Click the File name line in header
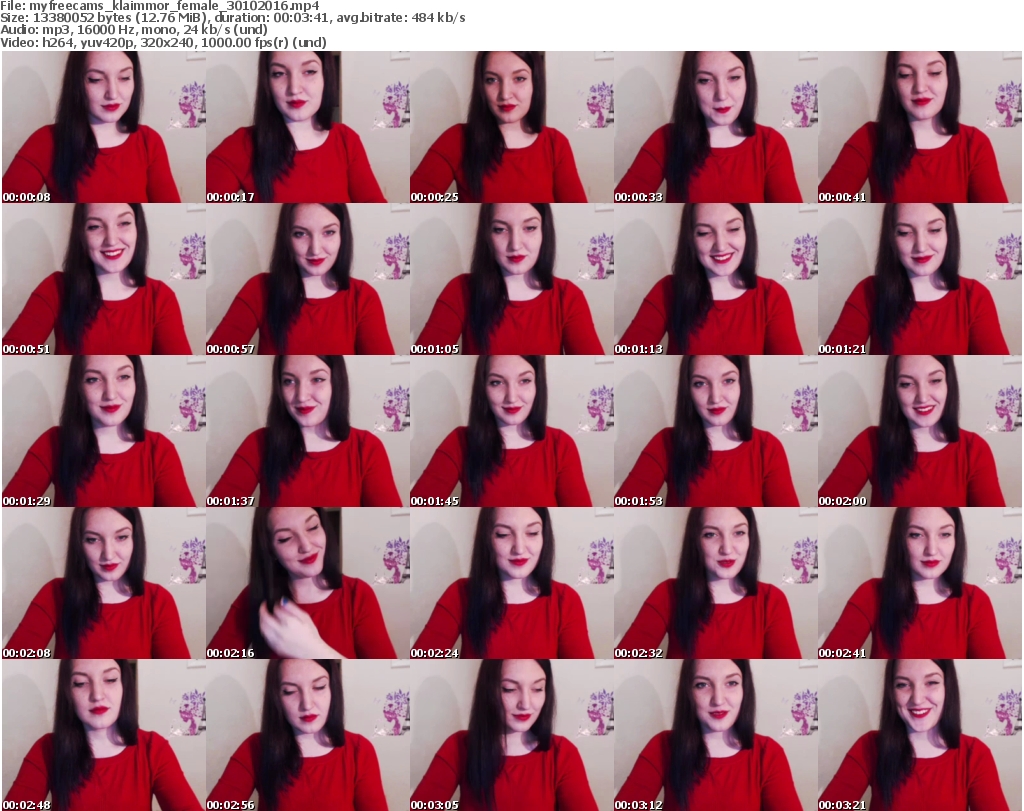This screenshot has height=811, width=1024. pyautogui.click(x=160, y=6)
